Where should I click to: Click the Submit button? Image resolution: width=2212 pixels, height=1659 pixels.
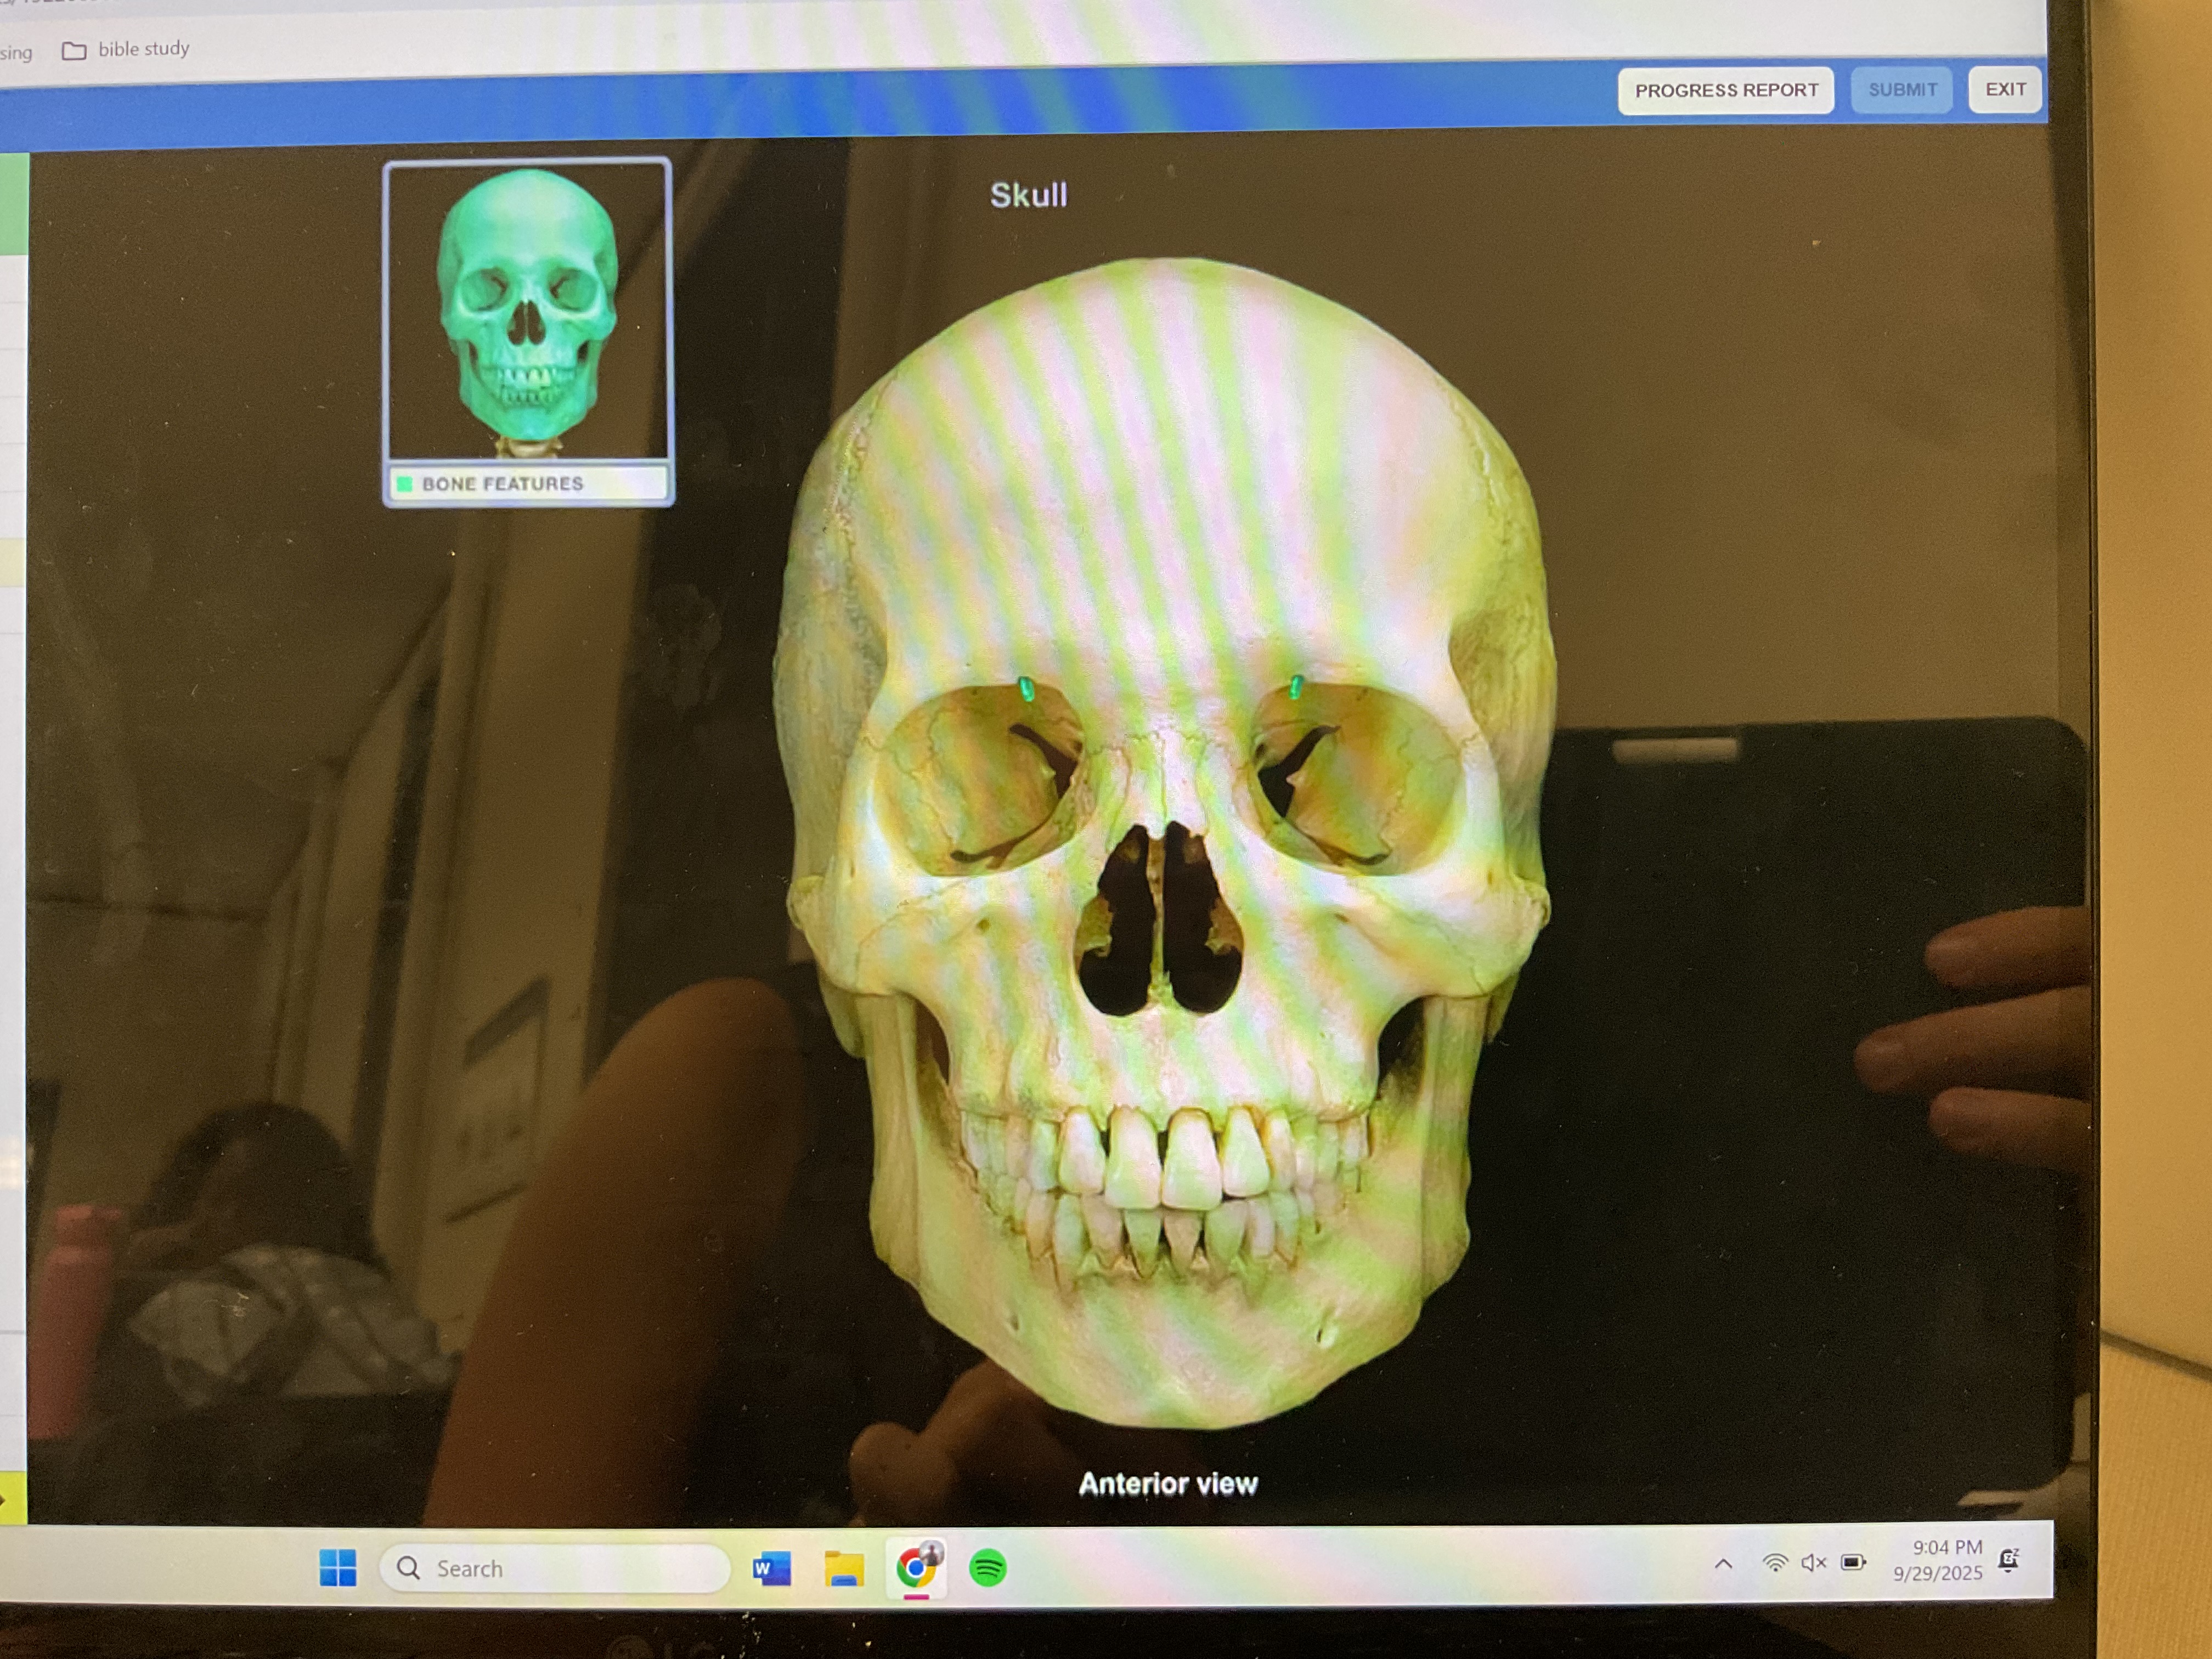(1901, 90)
